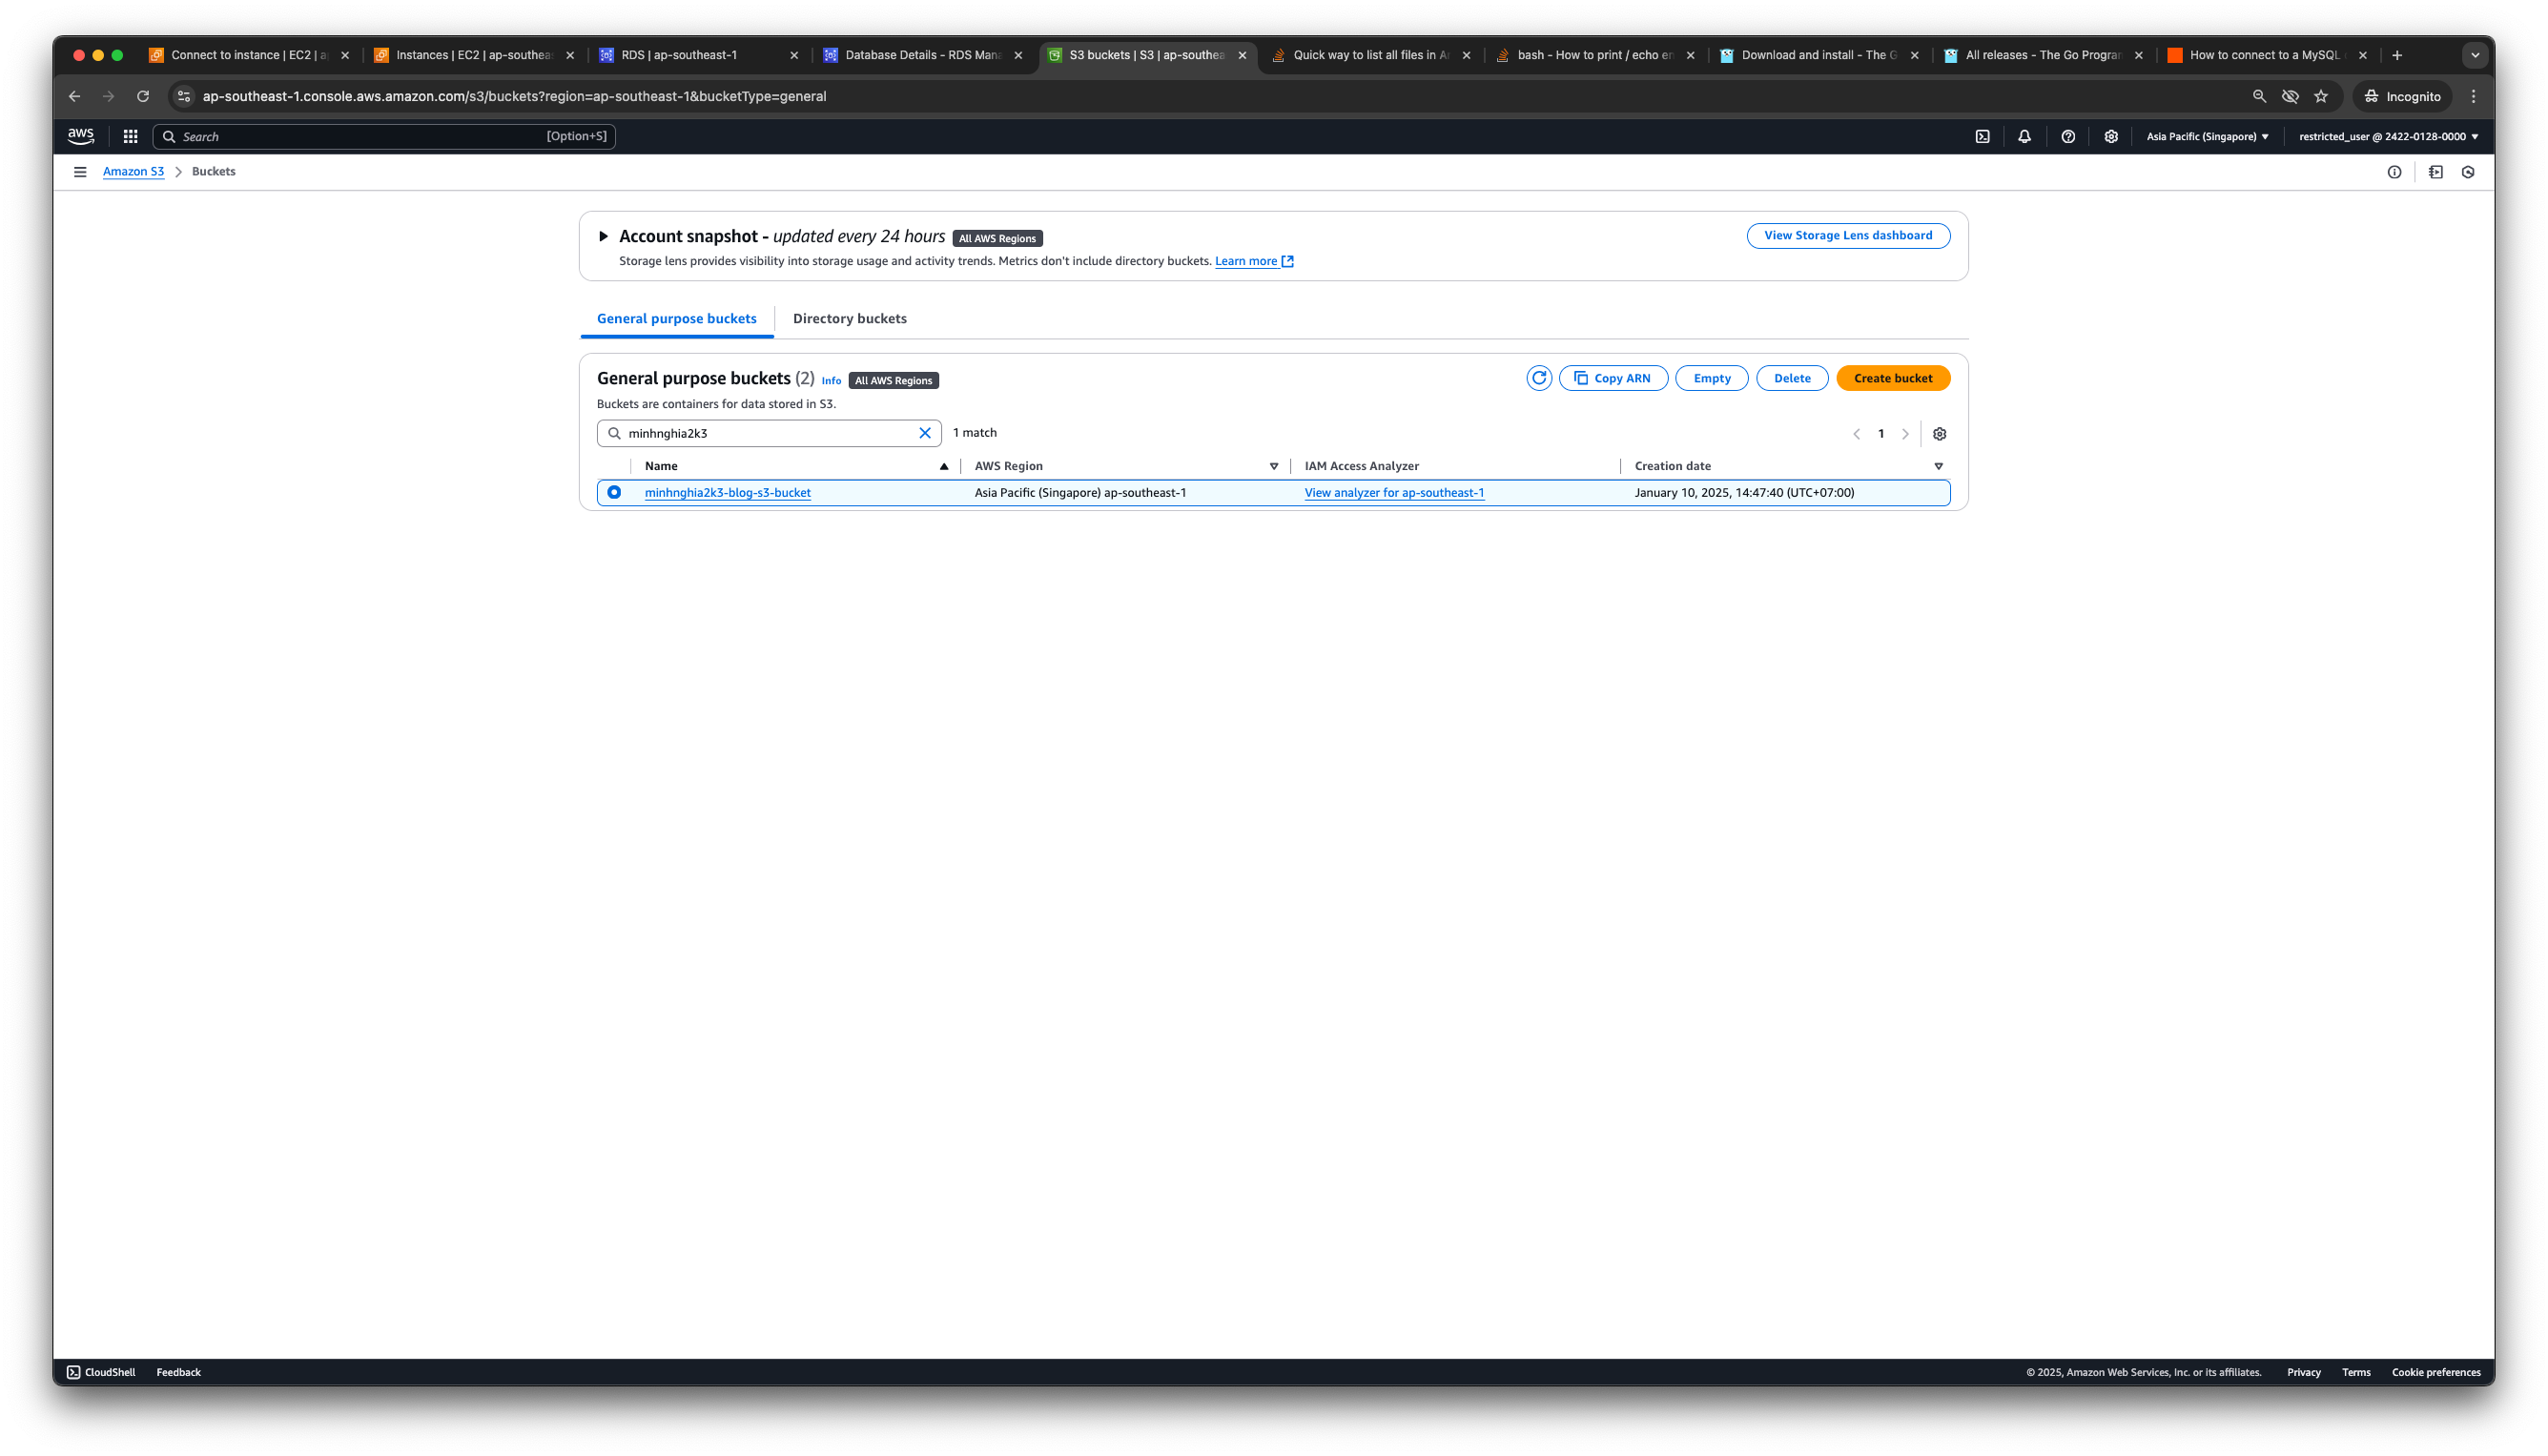Click creation date January 10, 2025 cell
This screenshot has height=1456, width=2548.
(x=1744, y=493)
